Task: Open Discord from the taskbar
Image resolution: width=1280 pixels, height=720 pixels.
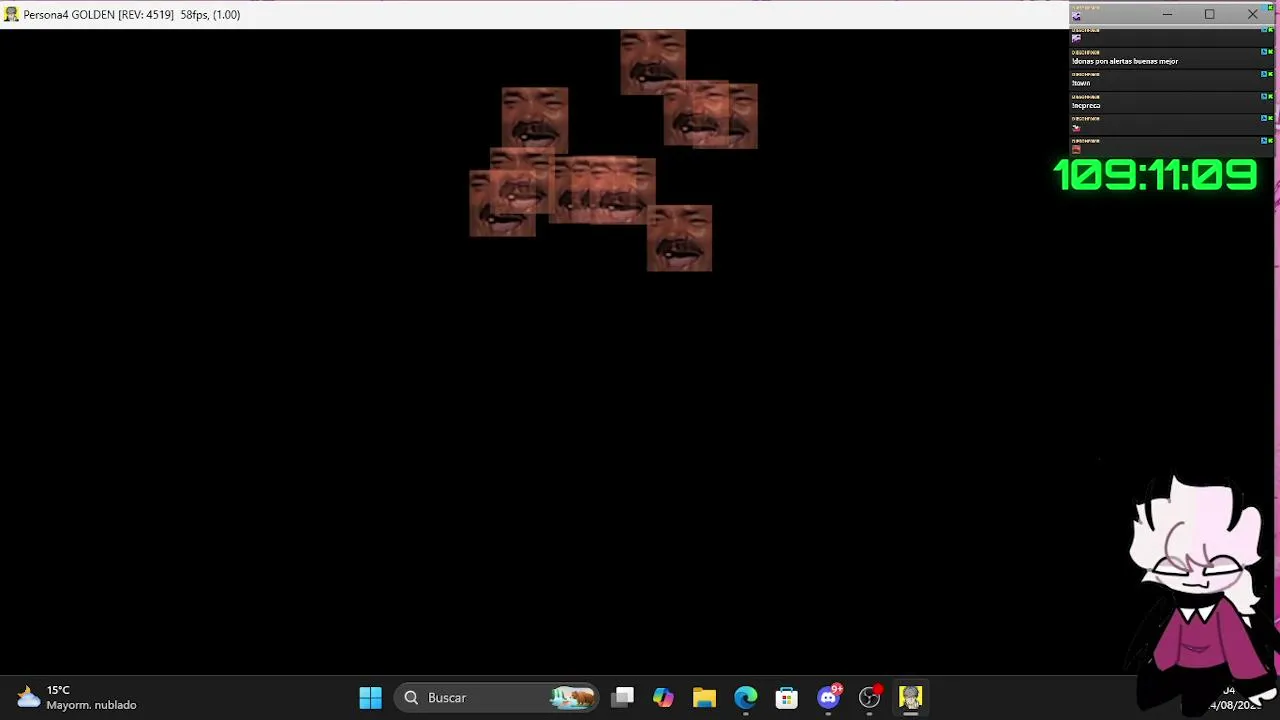Action: pos(829,697)
